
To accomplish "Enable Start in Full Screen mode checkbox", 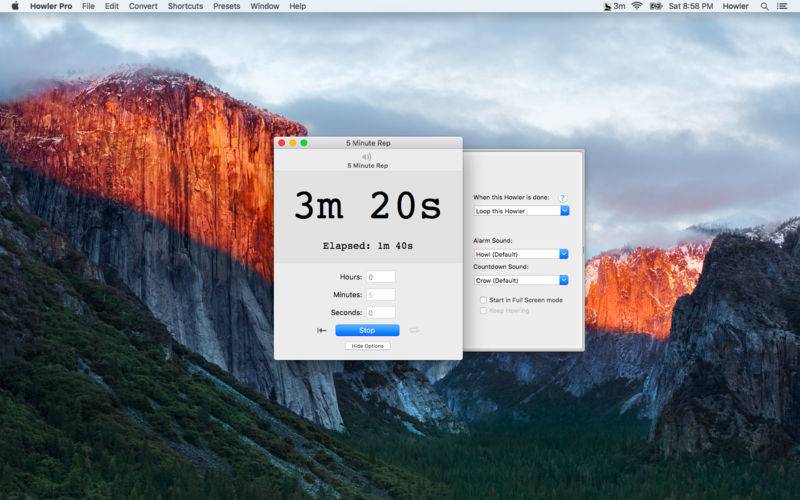I will tap(483, 300).
